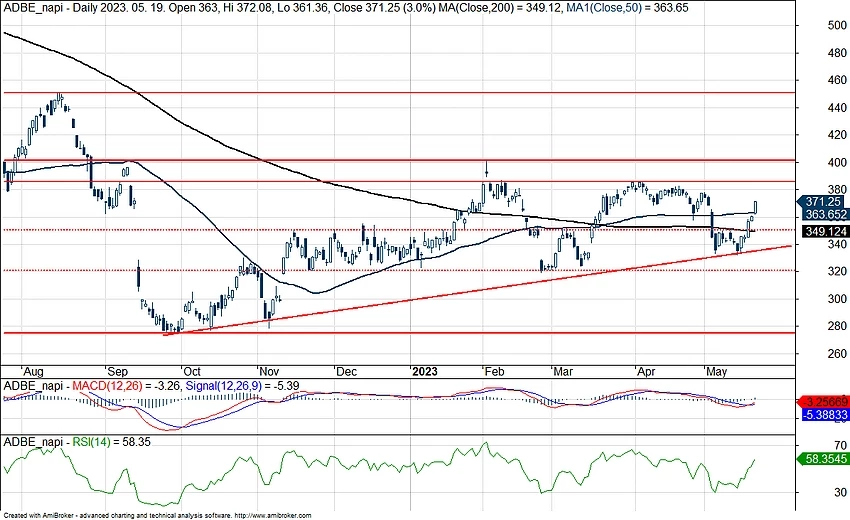The width and height of the screenshot is (850, 520).
Task: Click the 'Dec' month label on time axis
Action: [346, 371]
